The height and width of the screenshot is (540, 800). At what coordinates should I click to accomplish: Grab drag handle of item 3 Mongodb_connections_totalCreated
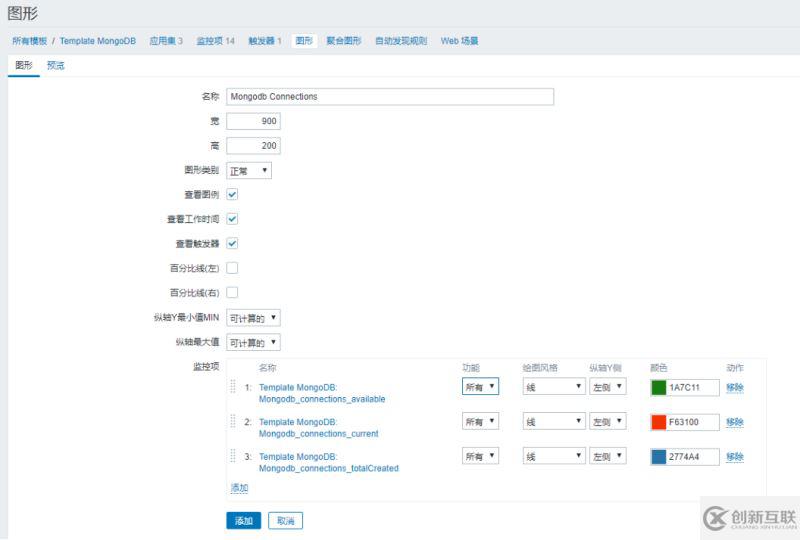pos(233,456)
